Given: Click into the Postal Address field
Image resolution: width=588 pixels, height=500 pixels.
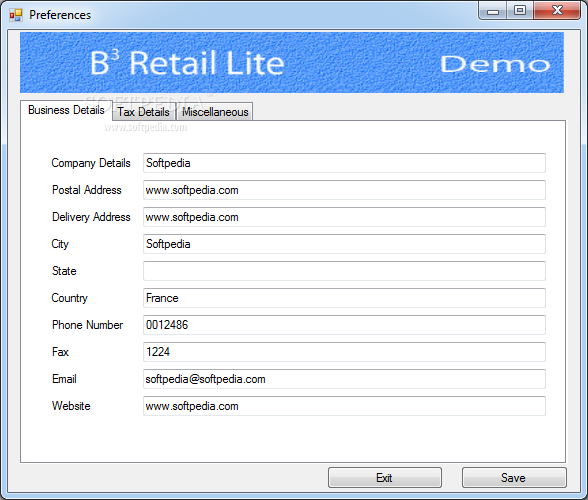Looking at the screenshot, I should (344, 190).
